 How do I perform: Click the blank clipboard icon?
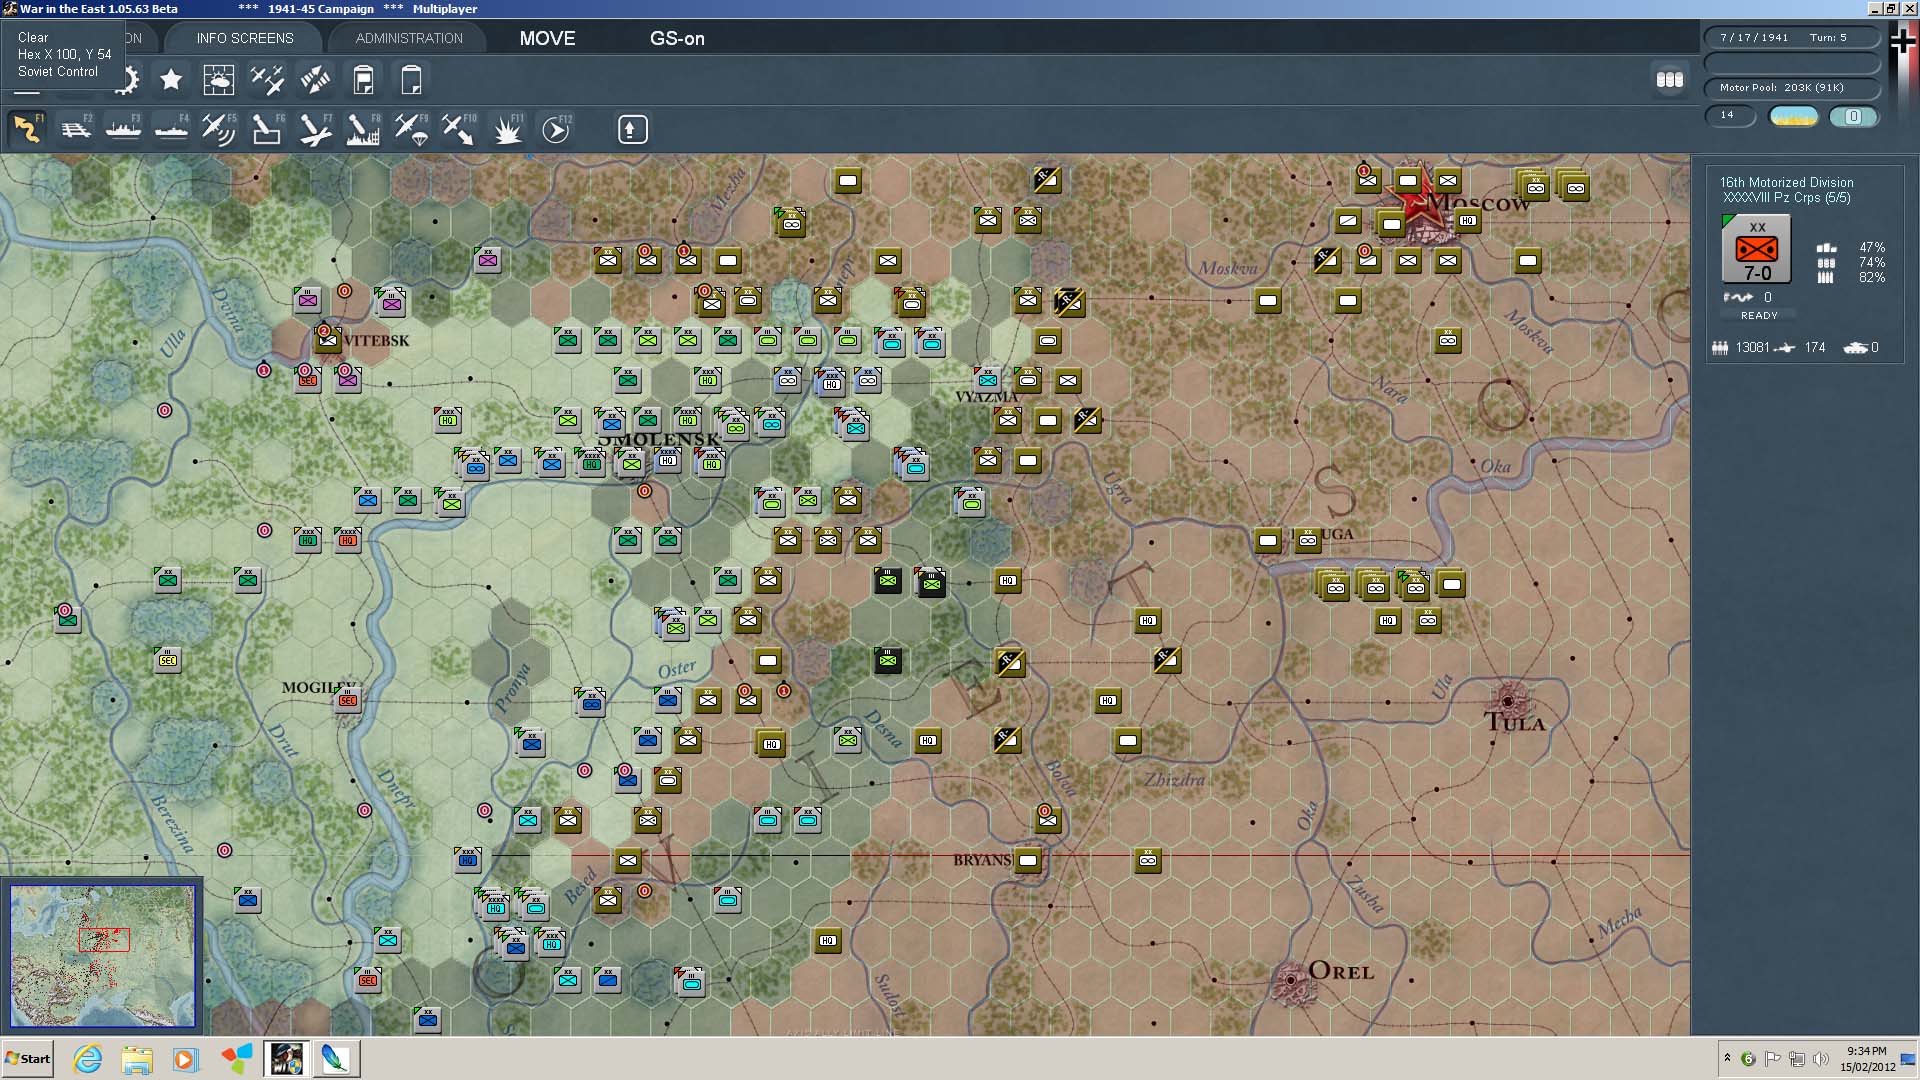[411, 79]
